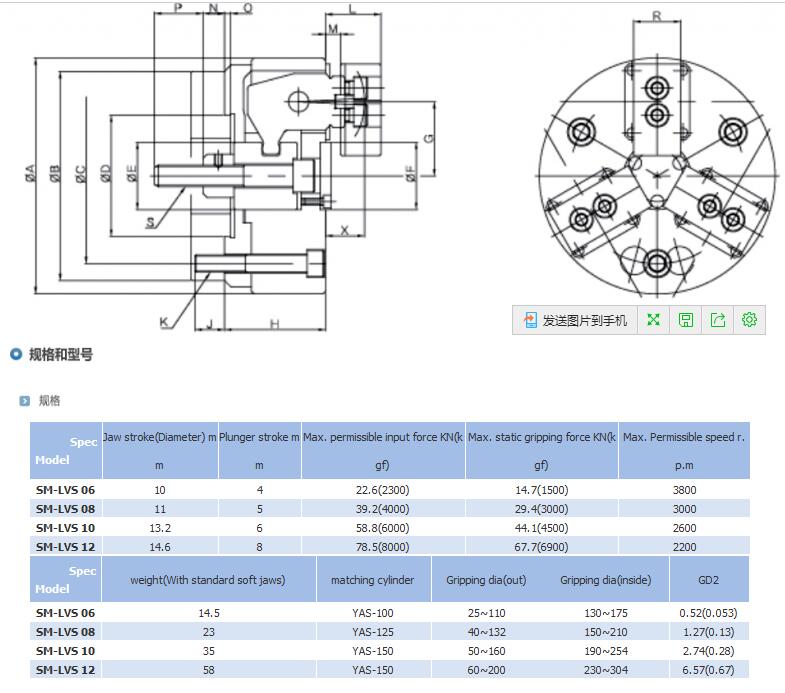785x693 pixels.
Task: Select the 150~210 inside diameter cell
Action: click(x=606, y=632)
